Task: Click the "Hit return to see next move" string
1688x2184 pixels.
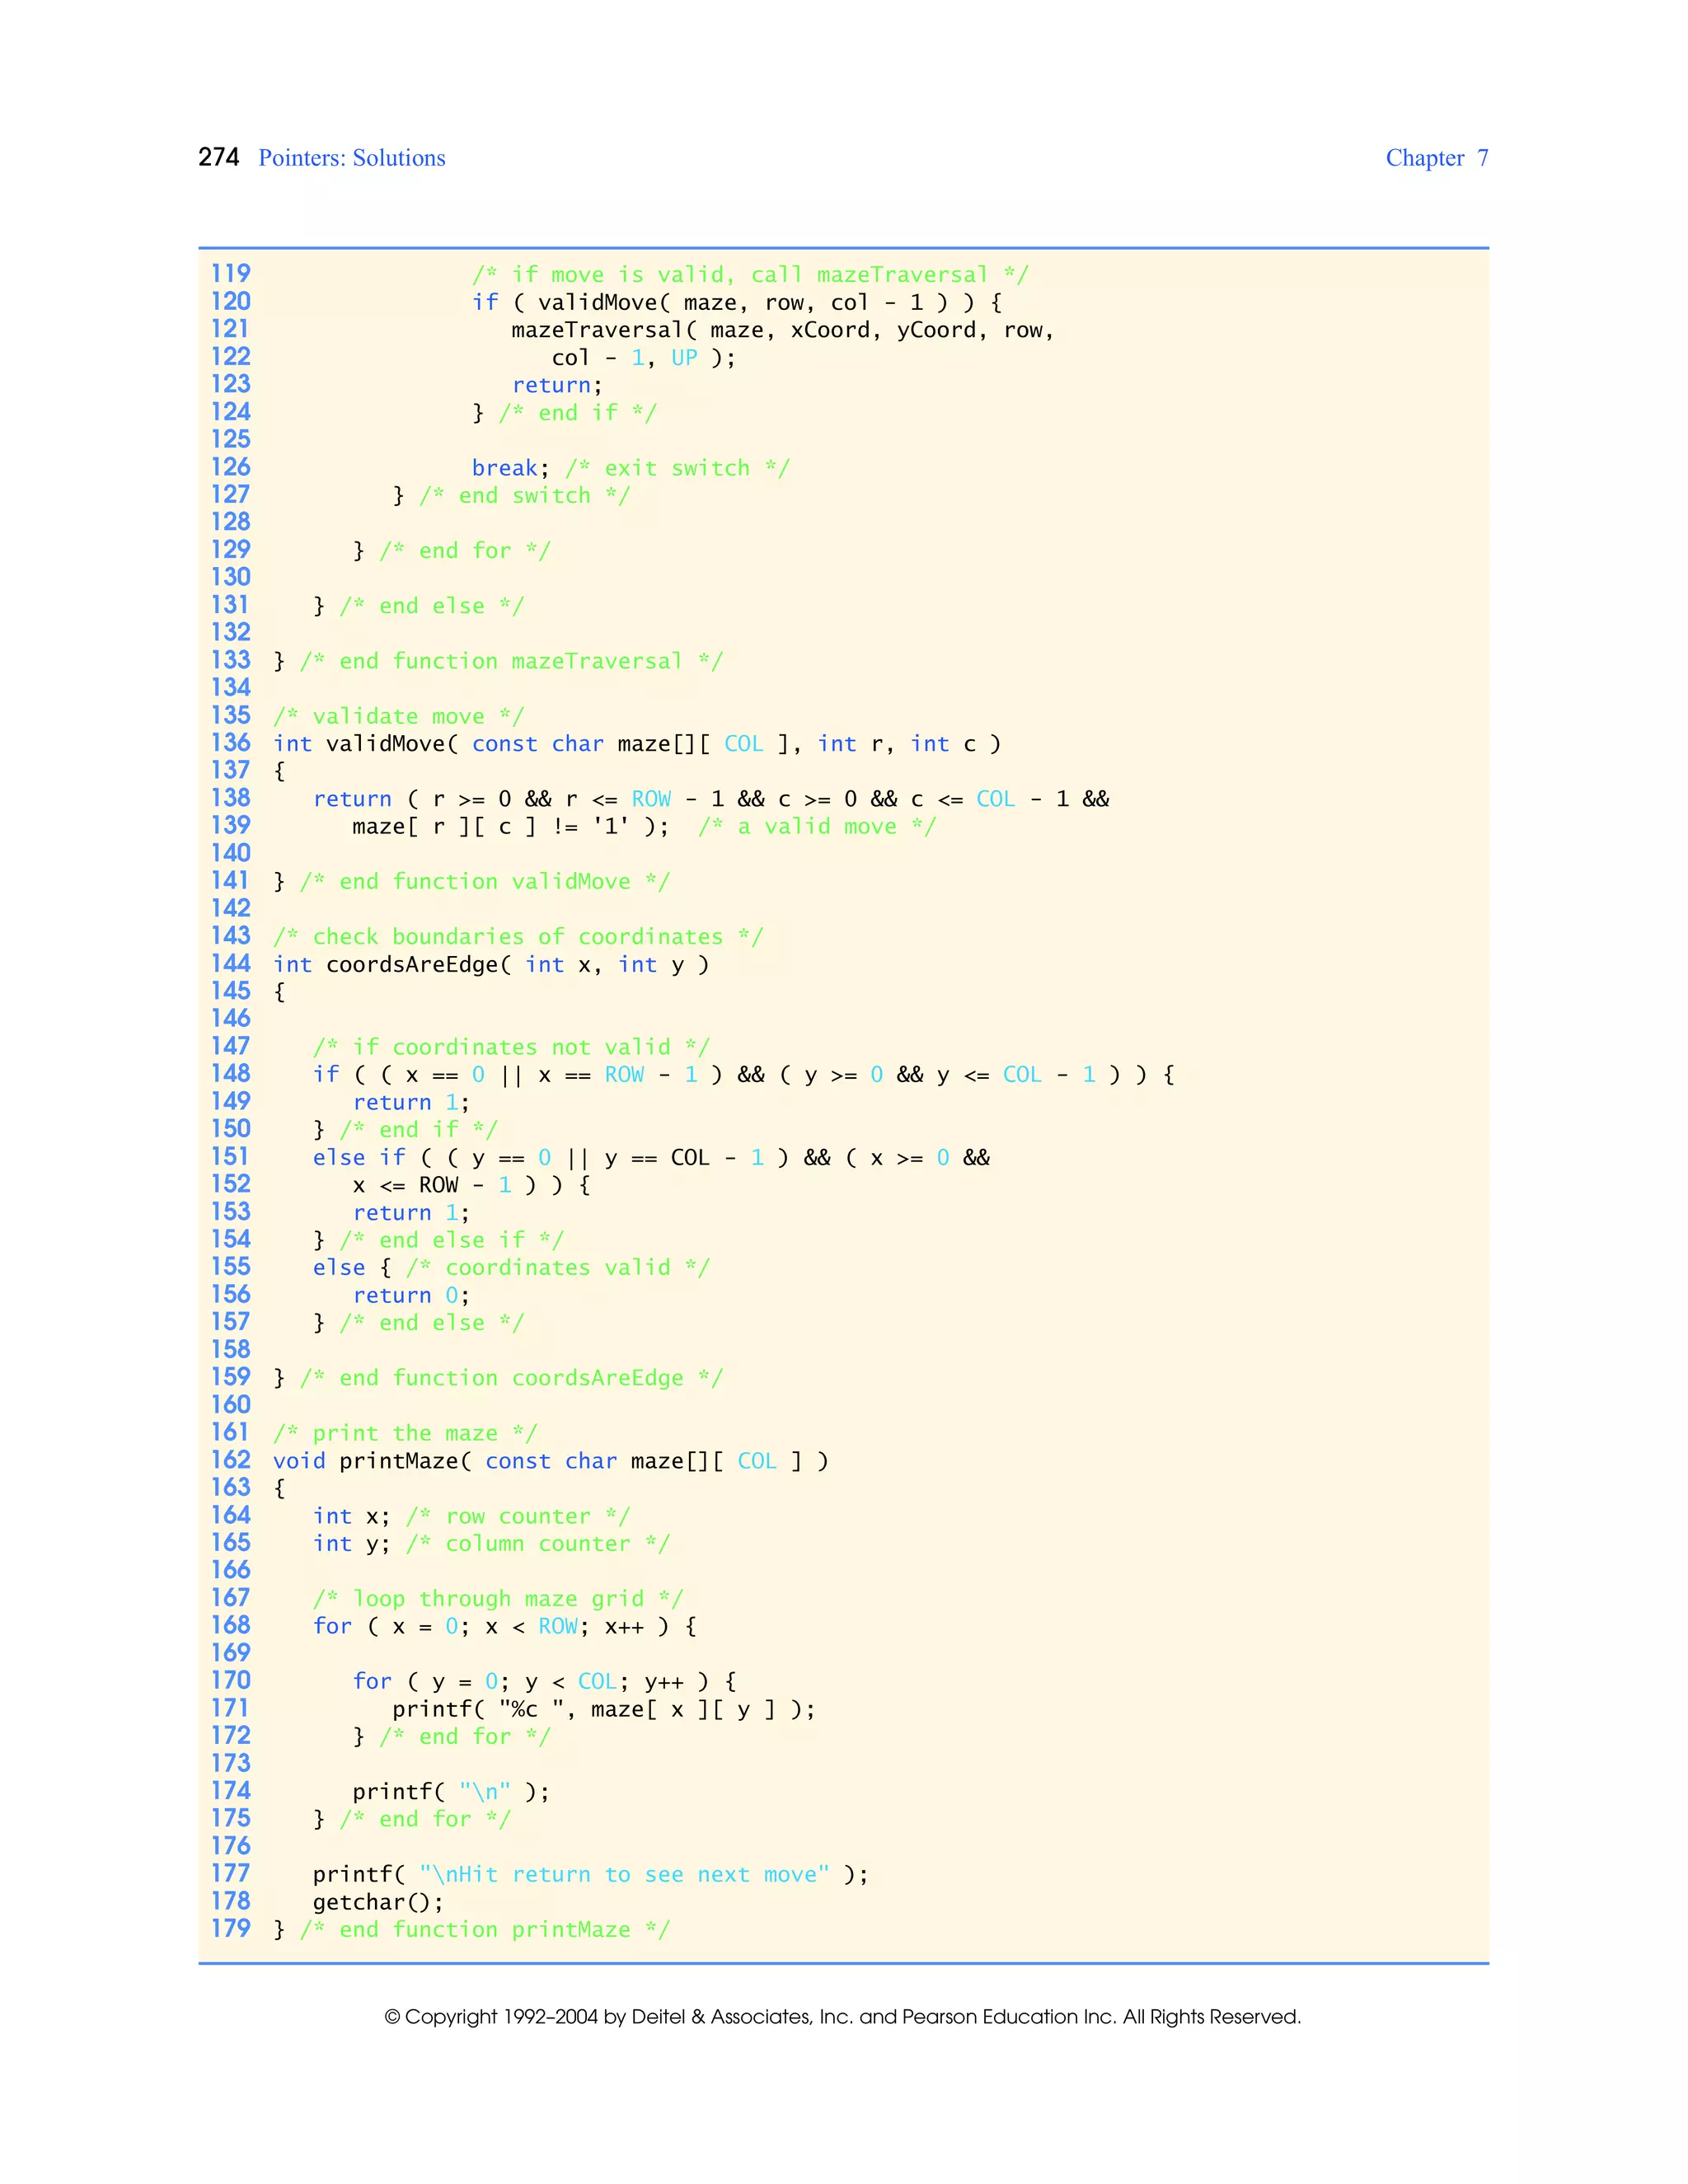Action: pos(624,1875)
